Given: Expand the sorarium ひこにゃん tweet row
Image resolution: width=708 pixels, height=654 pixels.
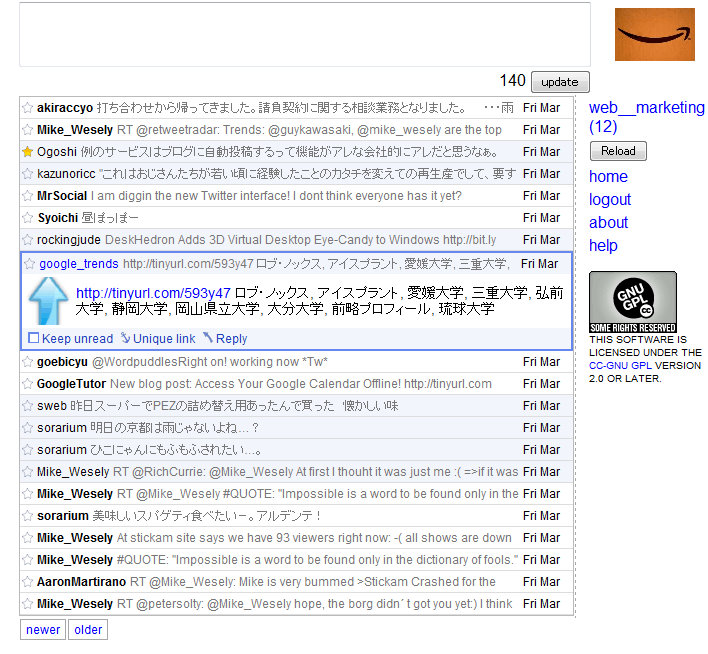Looking at the screenshot, I should pyautogui.click(x=297, y=450).
